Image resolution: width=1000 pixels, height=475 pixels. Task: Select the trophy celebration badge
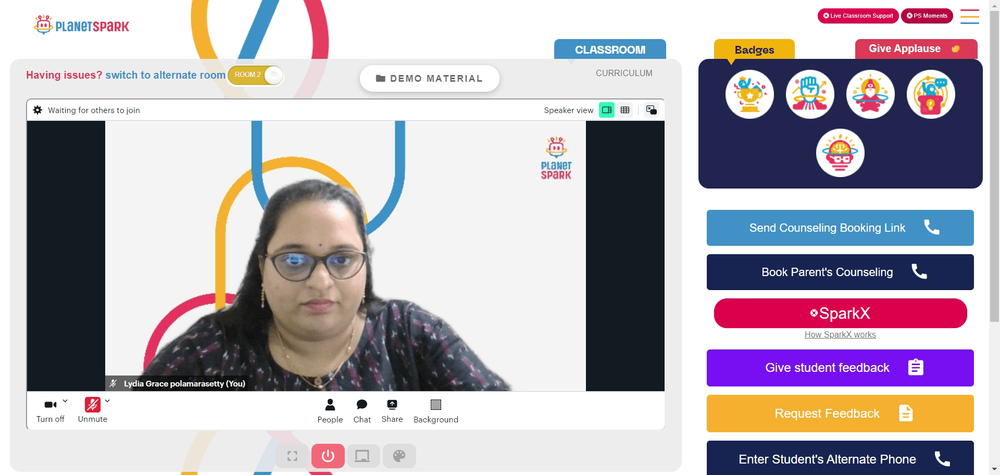point(749,94)
